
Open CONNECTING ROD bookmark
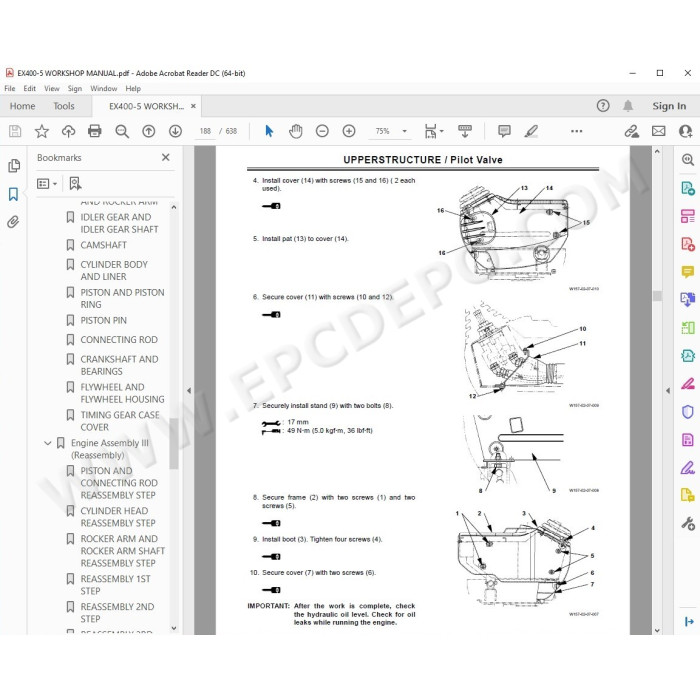pyautogui.click(x=119, y=340)
